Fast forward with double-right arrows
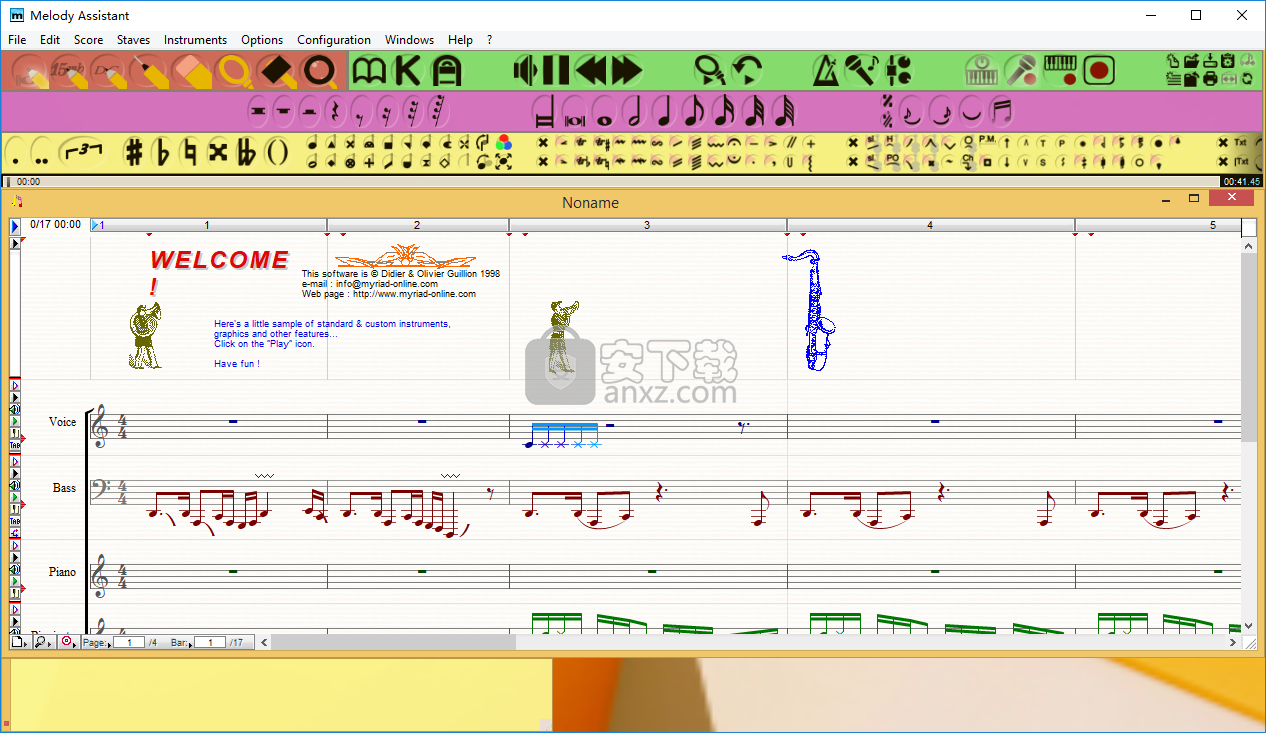1266x733 pixels. pyautogui.click(x=626, y=71)
